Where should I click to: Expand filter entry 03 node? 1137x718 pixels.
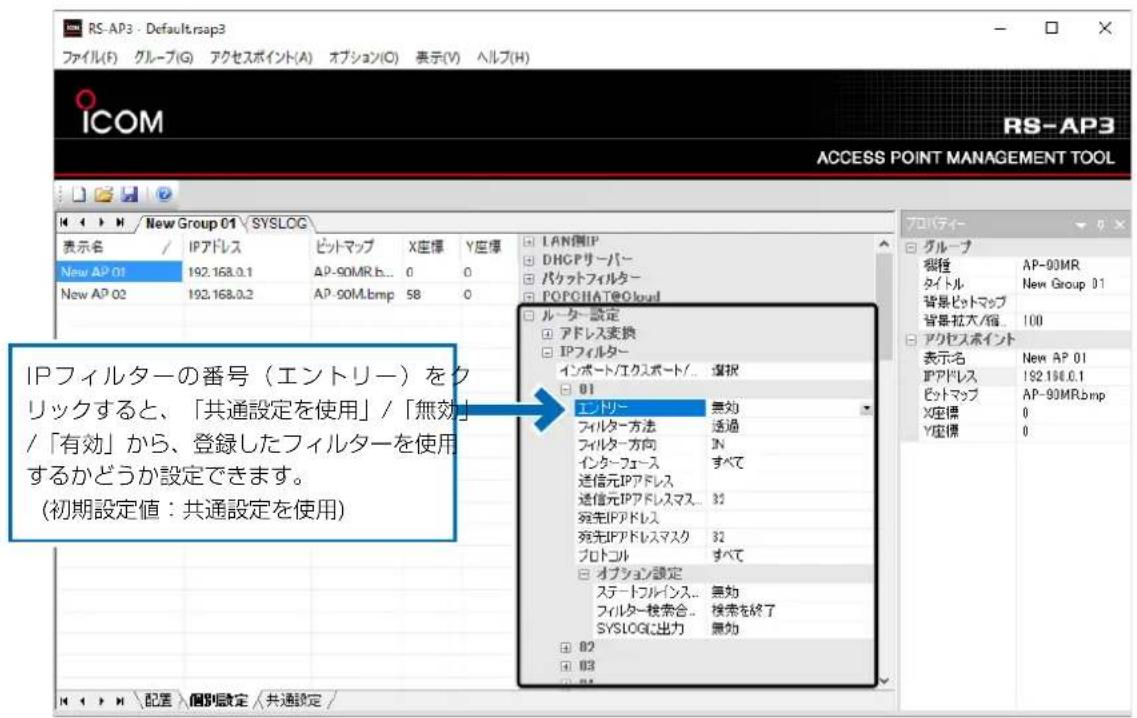pos(566,666)
